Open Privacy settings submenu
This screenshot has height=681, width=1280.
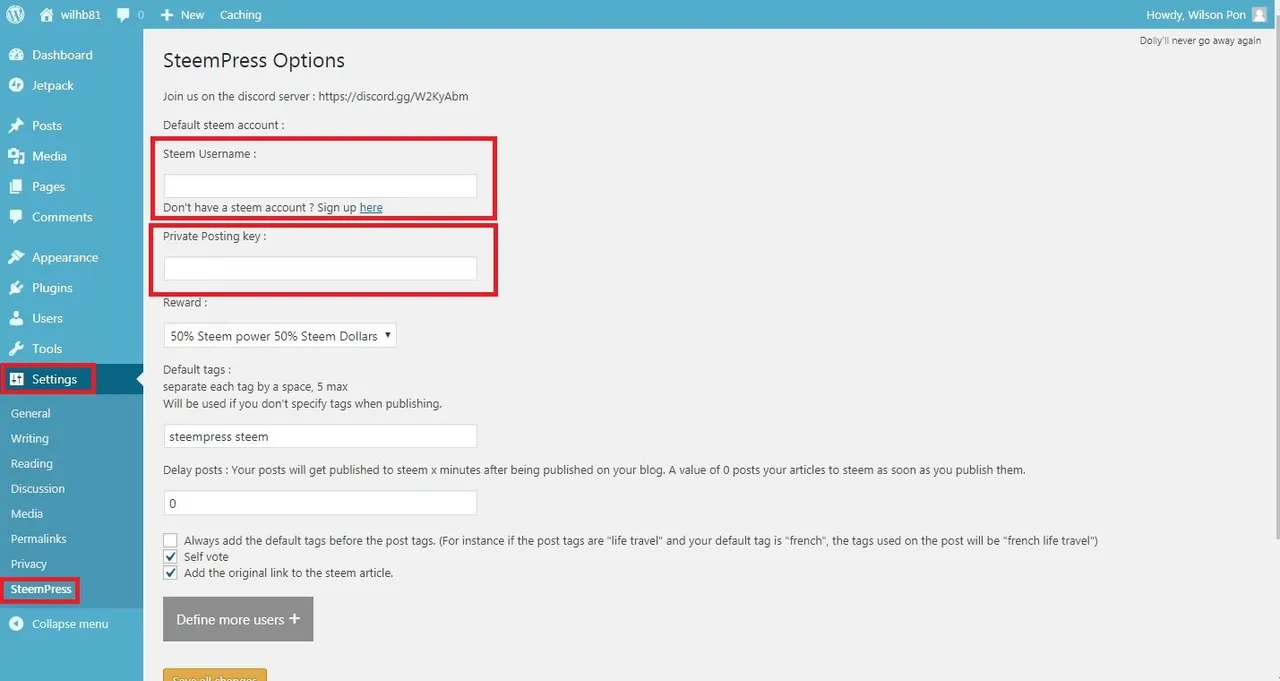[28, 564]
